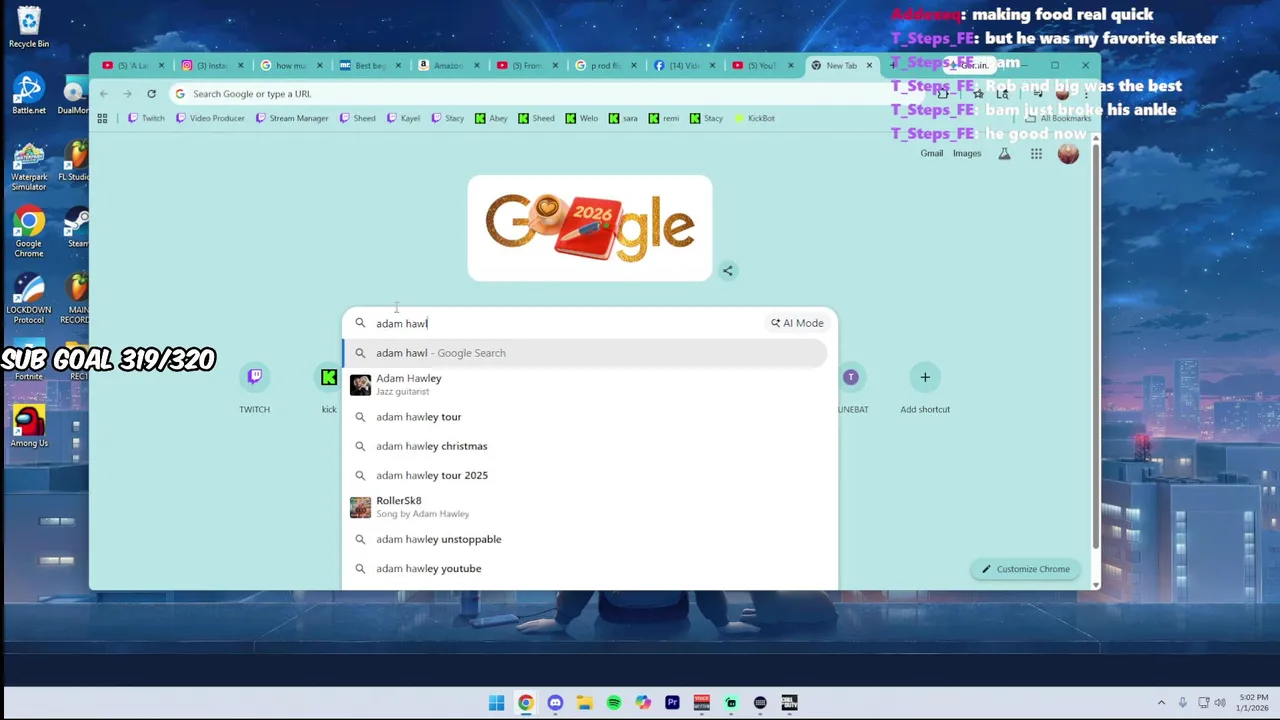Open the Windows Start menu
This screenshot has width=1280, height=720.
pos(497,703)
